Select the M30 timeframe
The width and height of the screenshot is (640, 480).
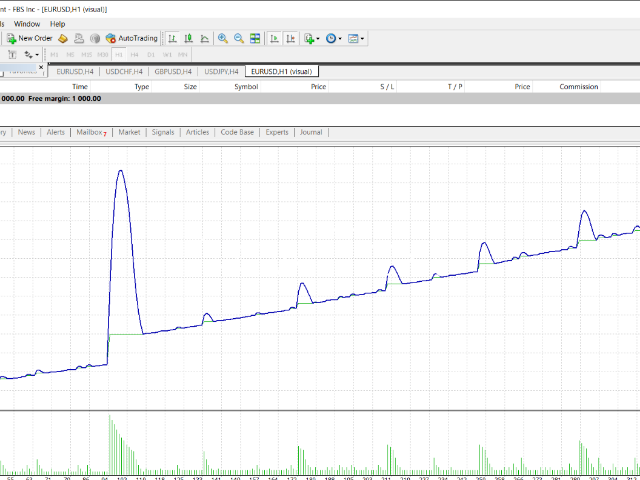click(x=102, y=54)
